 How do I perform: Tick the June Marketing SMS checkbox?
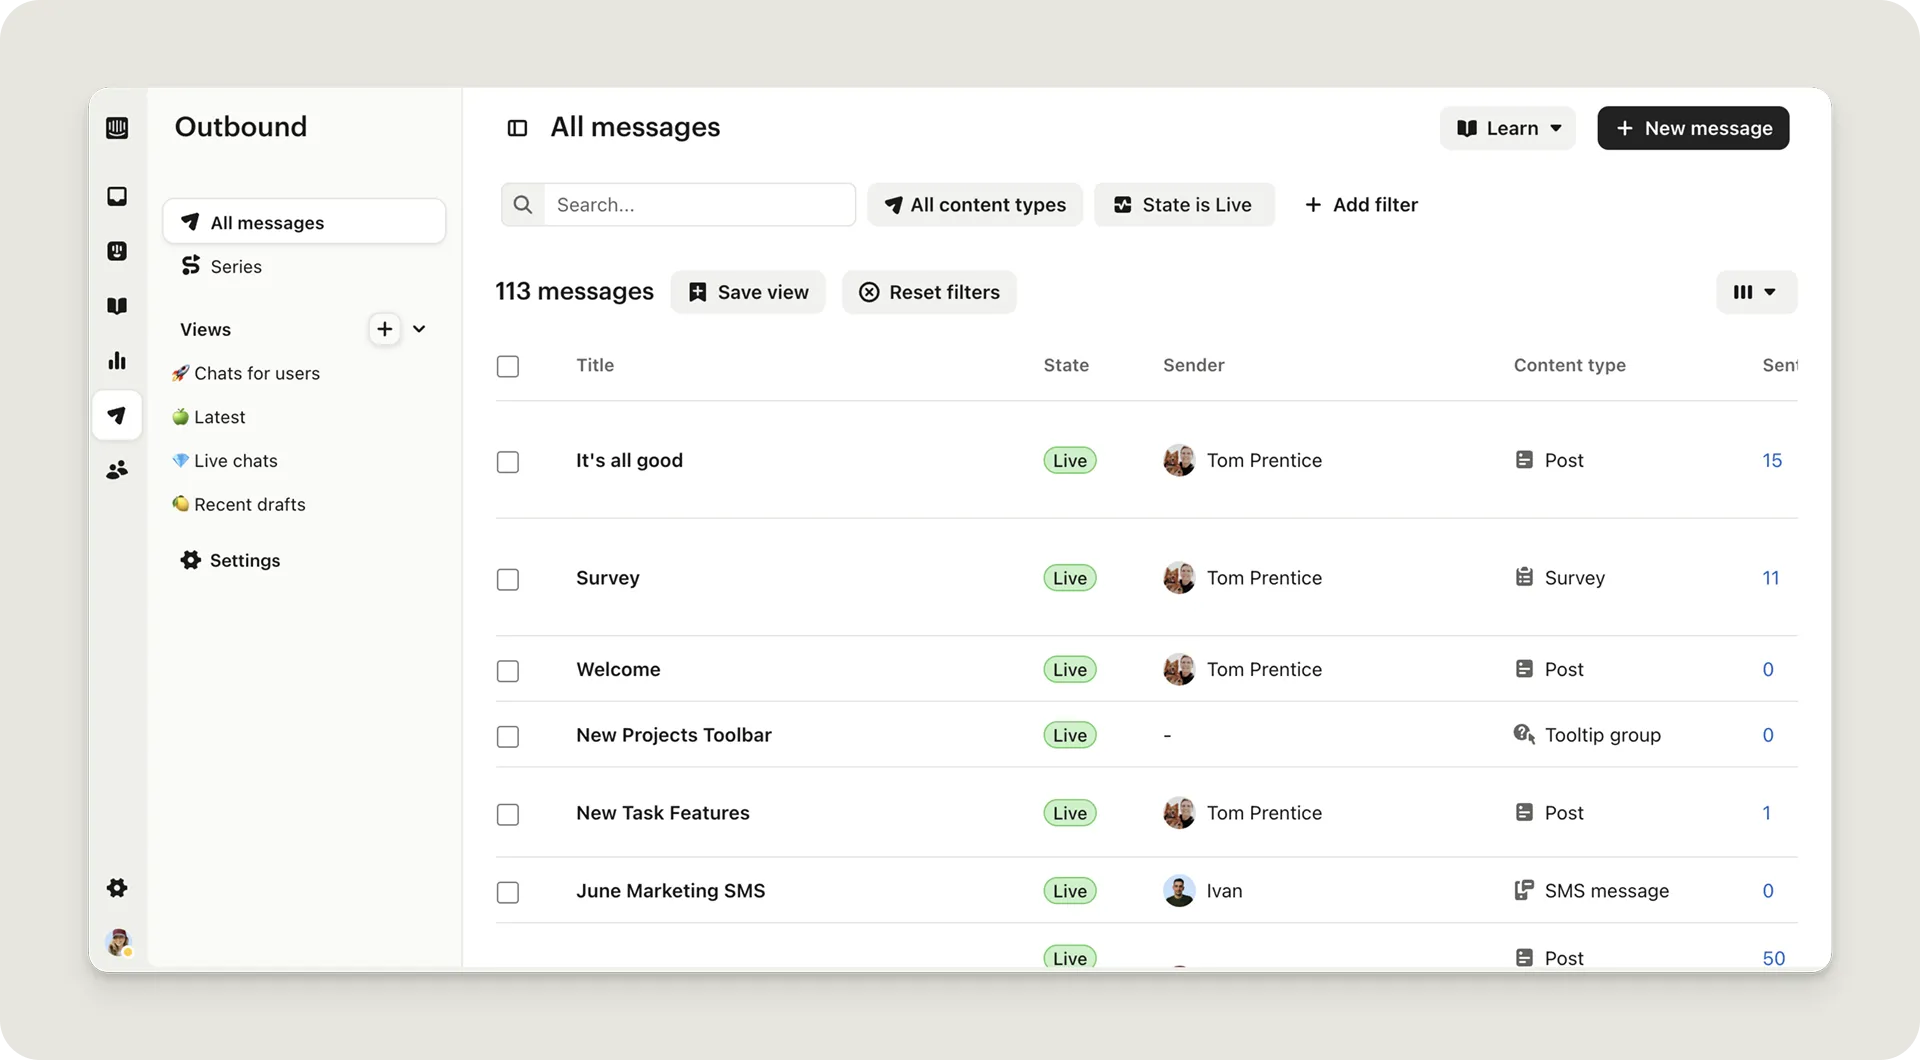coord(508,892)
